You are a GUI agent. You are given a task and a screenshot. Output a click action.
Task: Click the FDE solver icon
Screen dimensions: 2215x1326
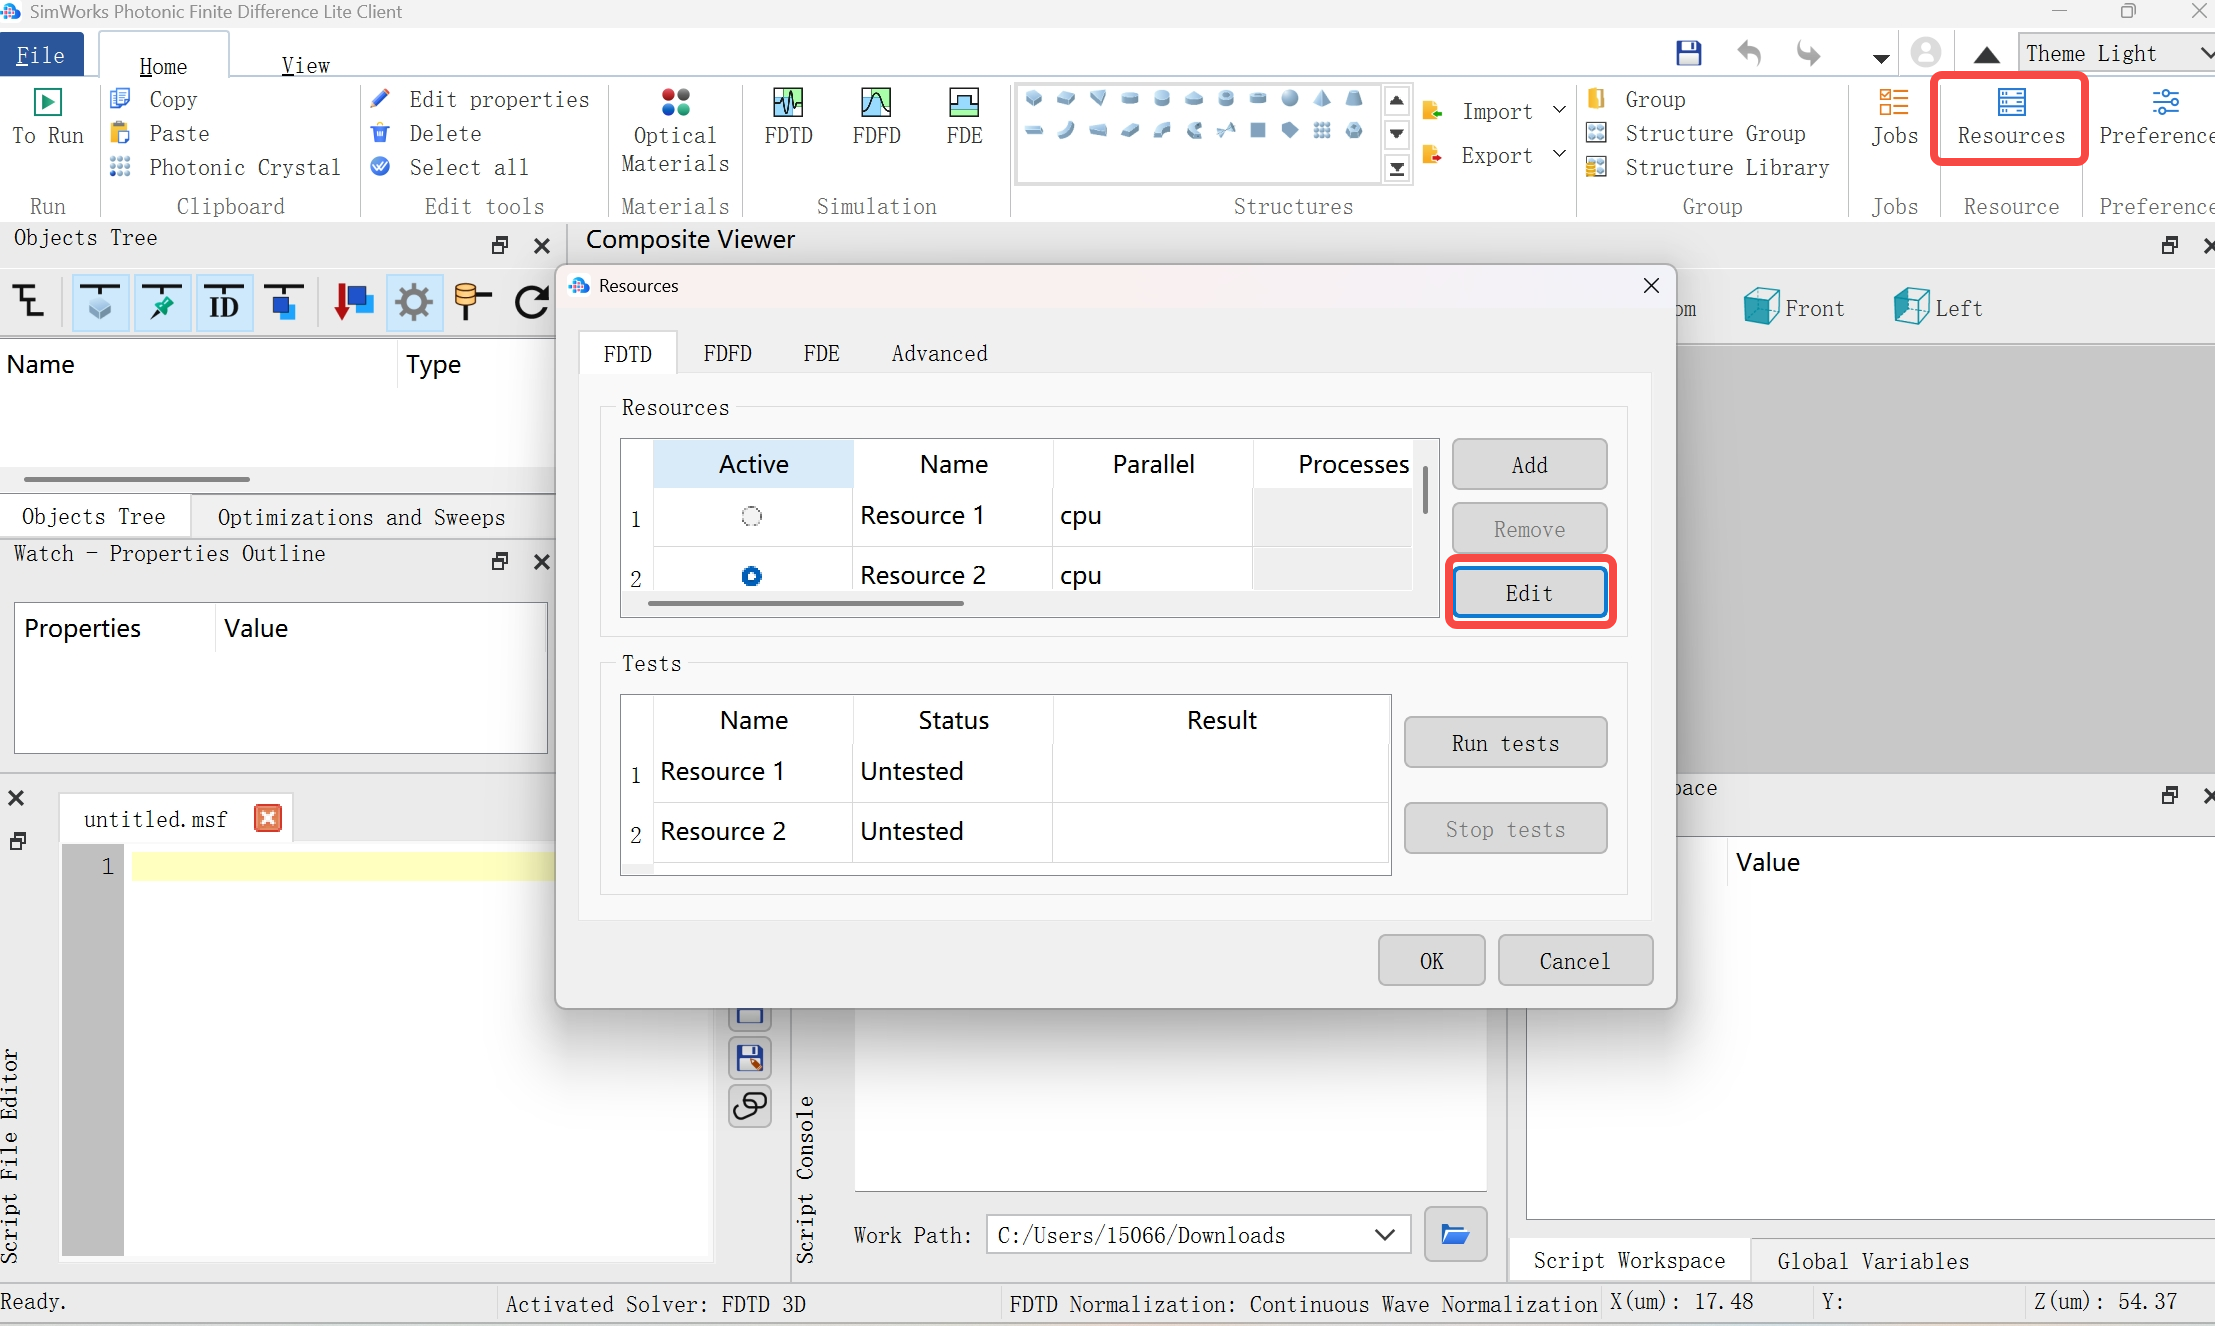pyautogui.click(x=964, y=116)
